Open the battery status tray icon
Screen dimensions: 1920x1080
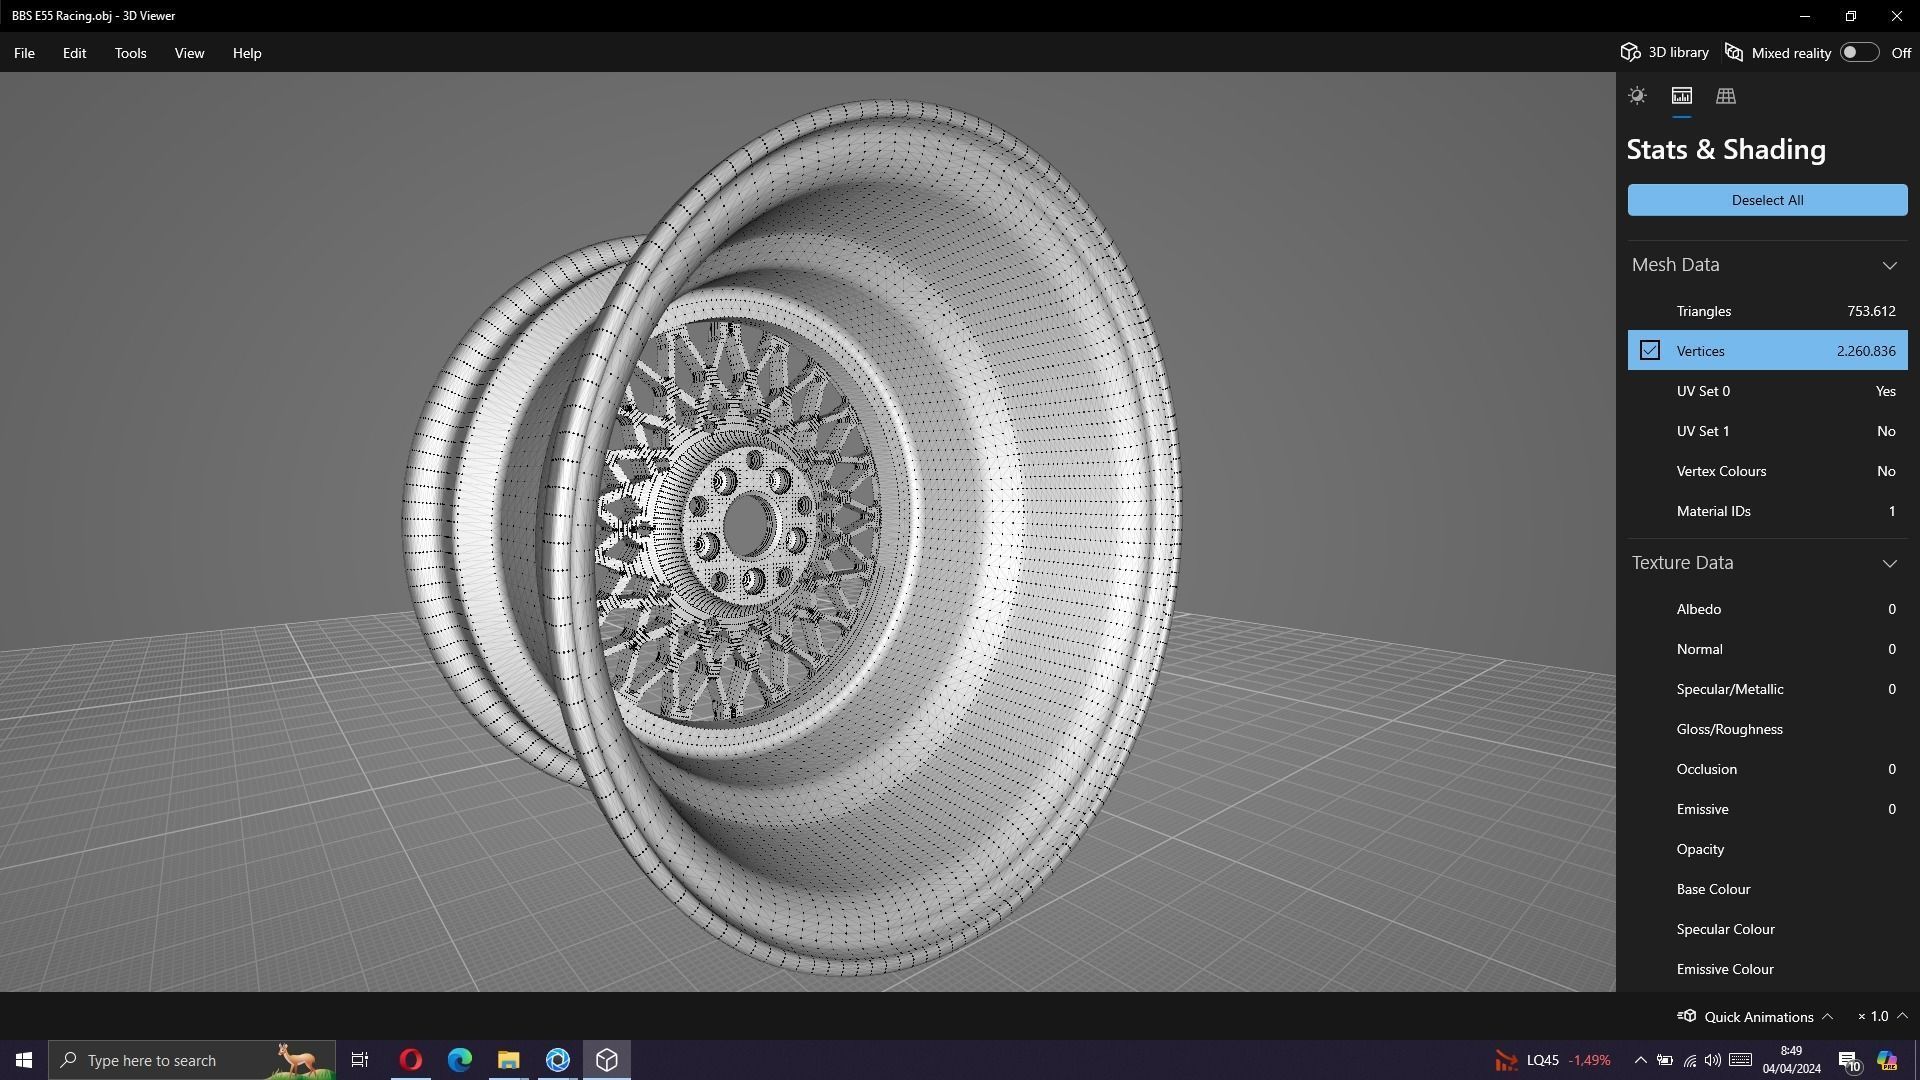point(1665,1060)
